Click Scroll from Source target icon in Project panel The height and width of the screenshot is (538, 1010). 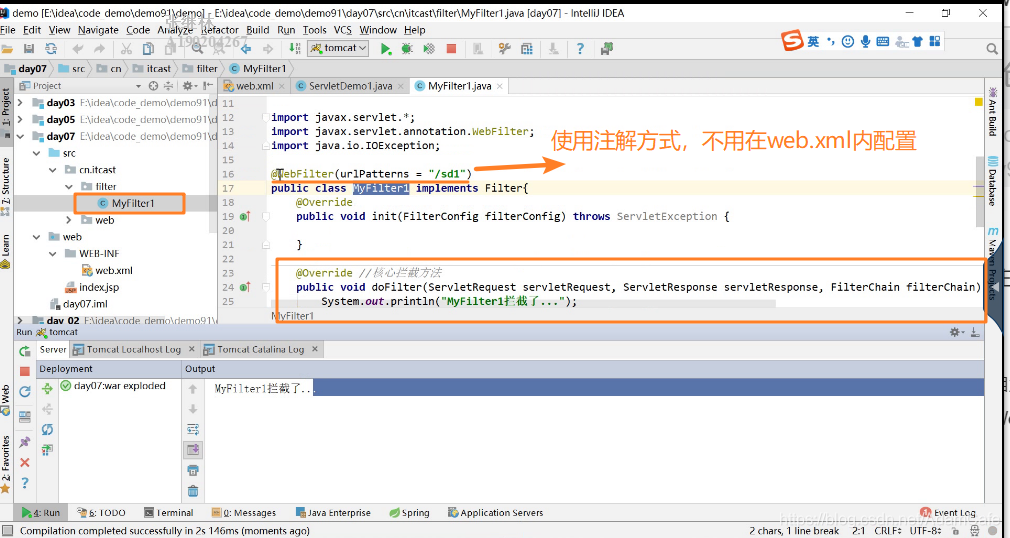[153, 86]
